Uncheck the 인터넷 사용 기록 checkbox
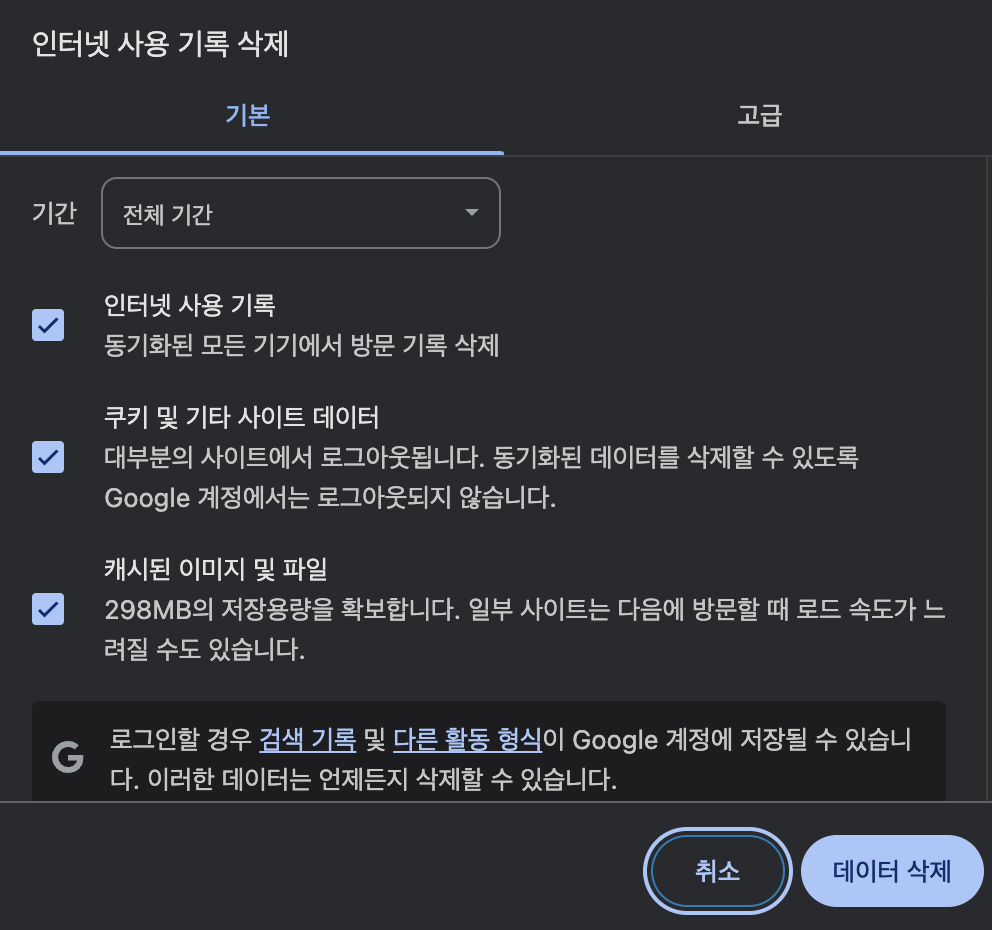Screen dimensions: 992x930 48,325
